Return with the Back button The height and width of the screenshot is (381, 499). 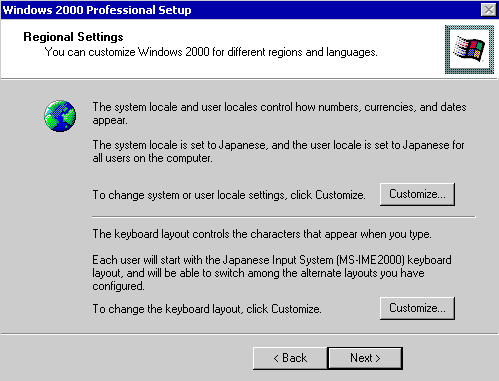tap(290, 358)
